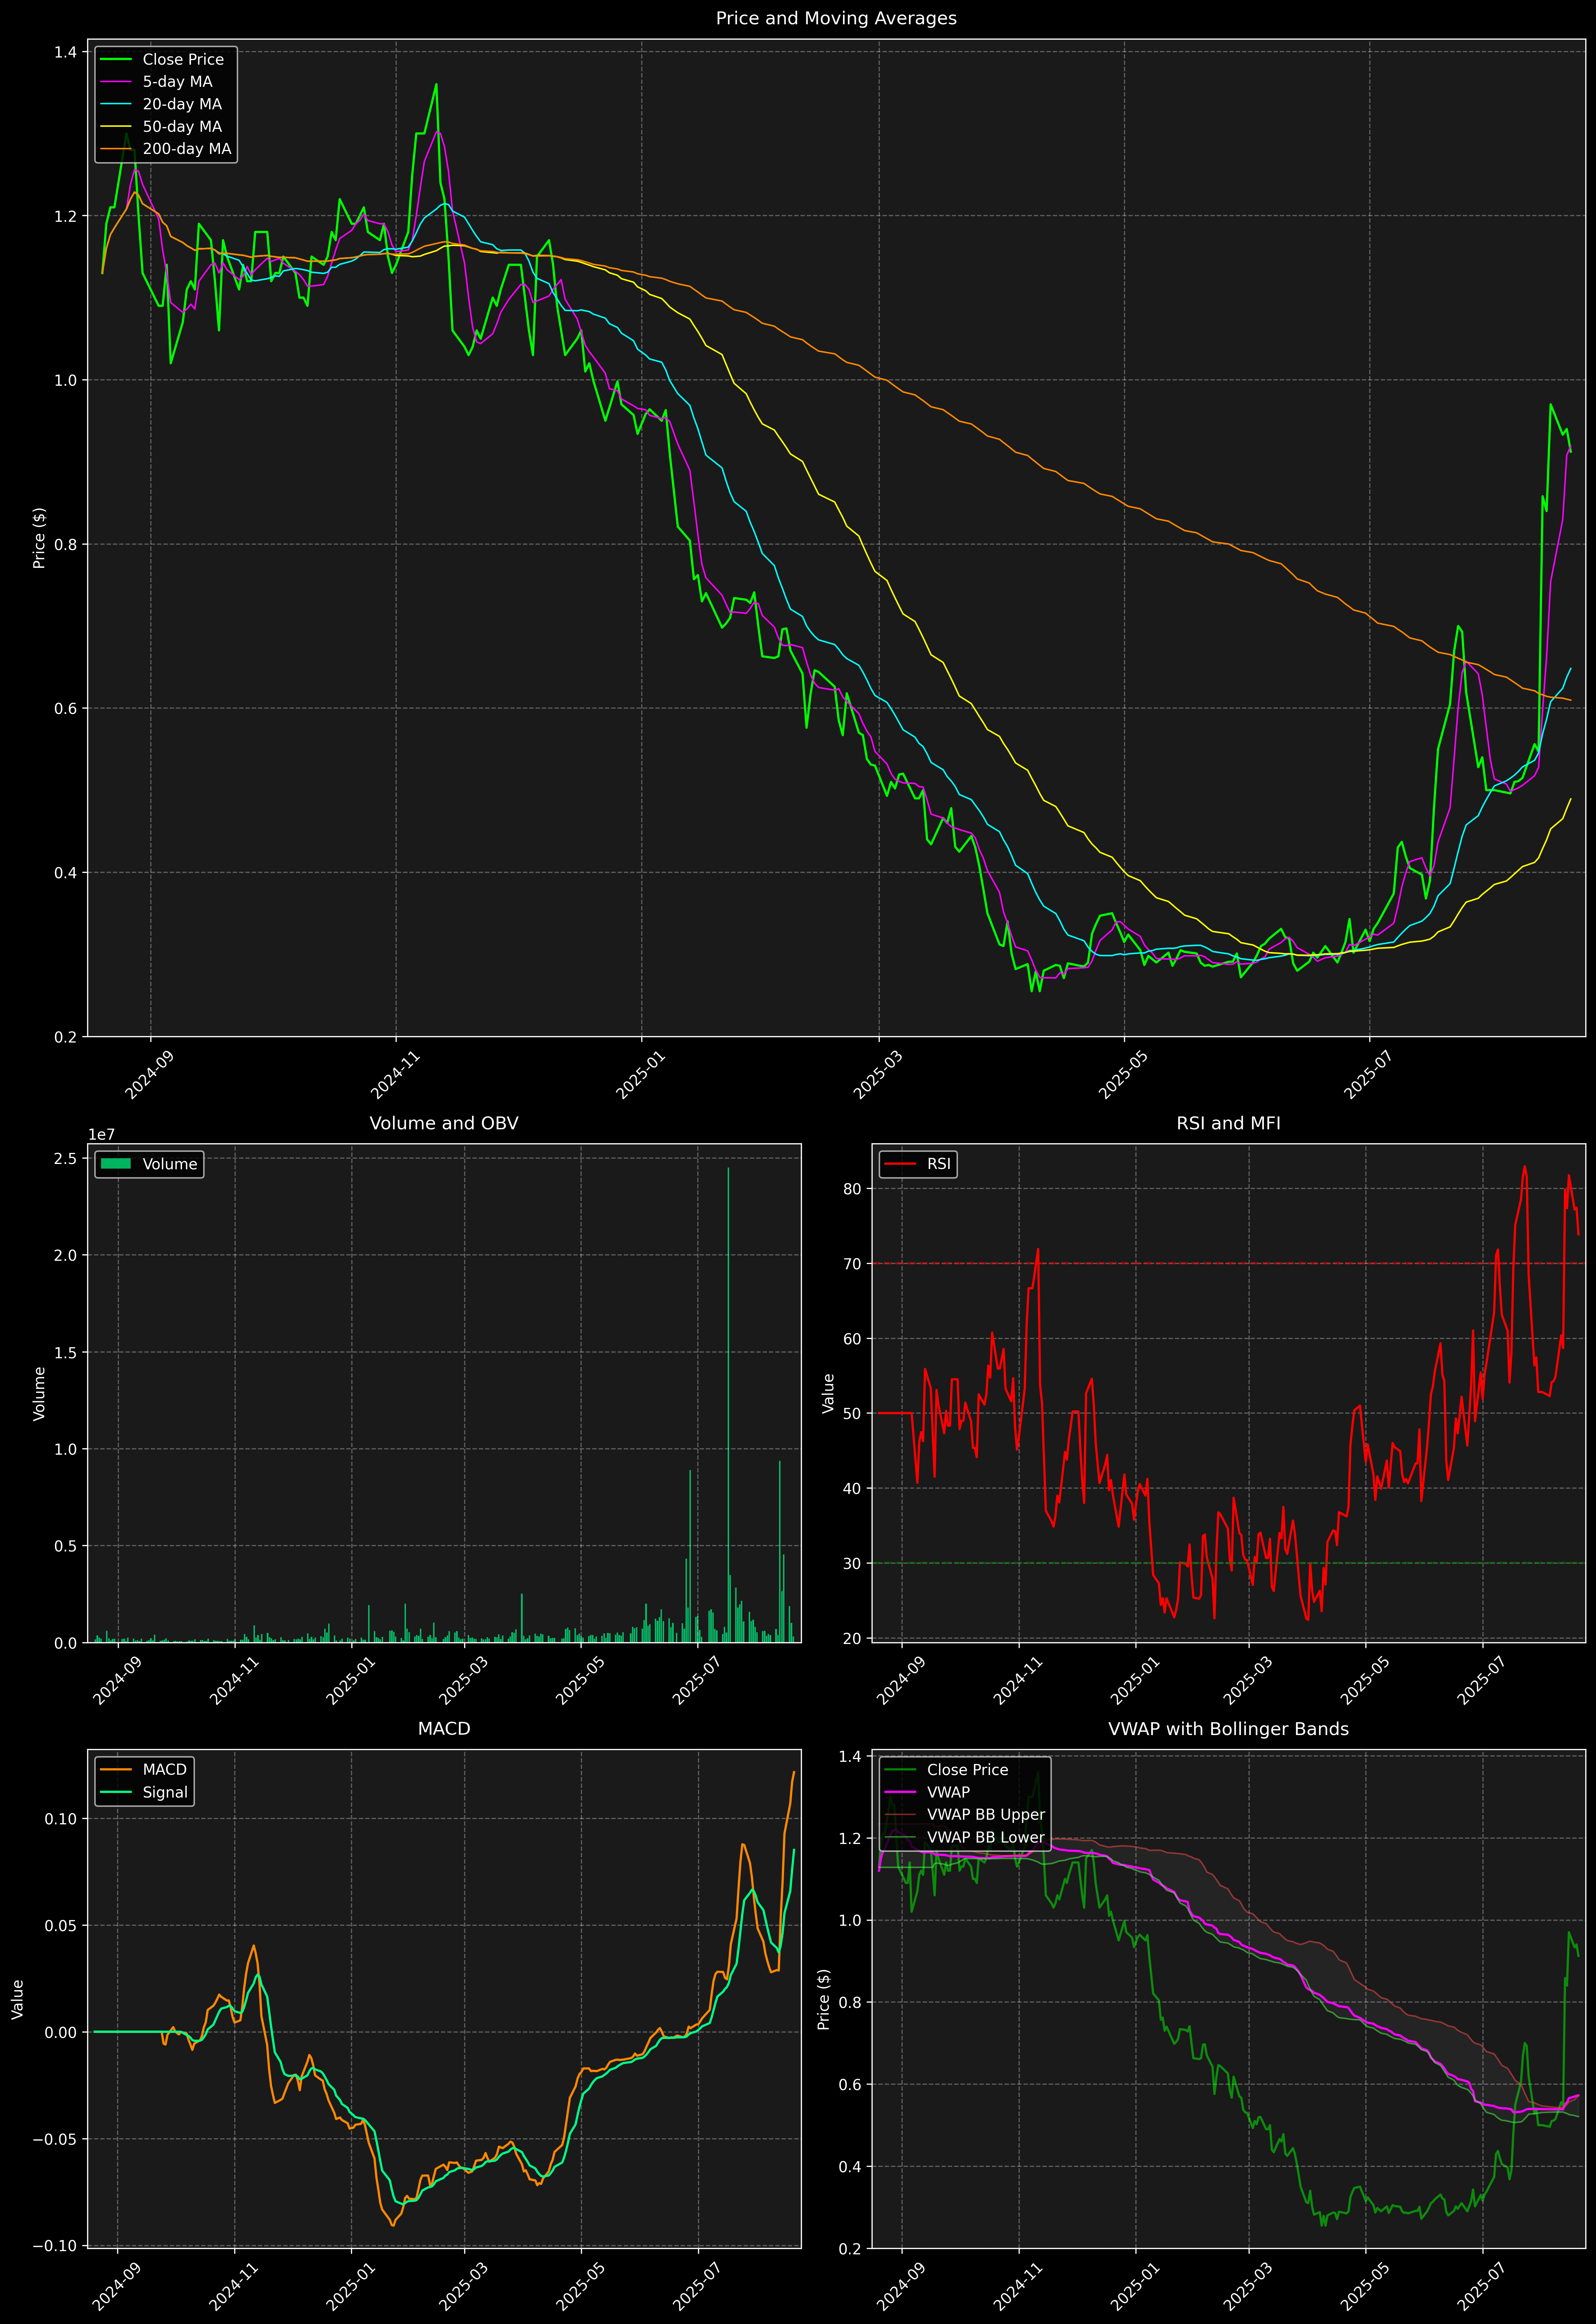Click the green Volume legend swatch
1596x2324 pixels.
pyautogui.click(x=116, y=1164)
